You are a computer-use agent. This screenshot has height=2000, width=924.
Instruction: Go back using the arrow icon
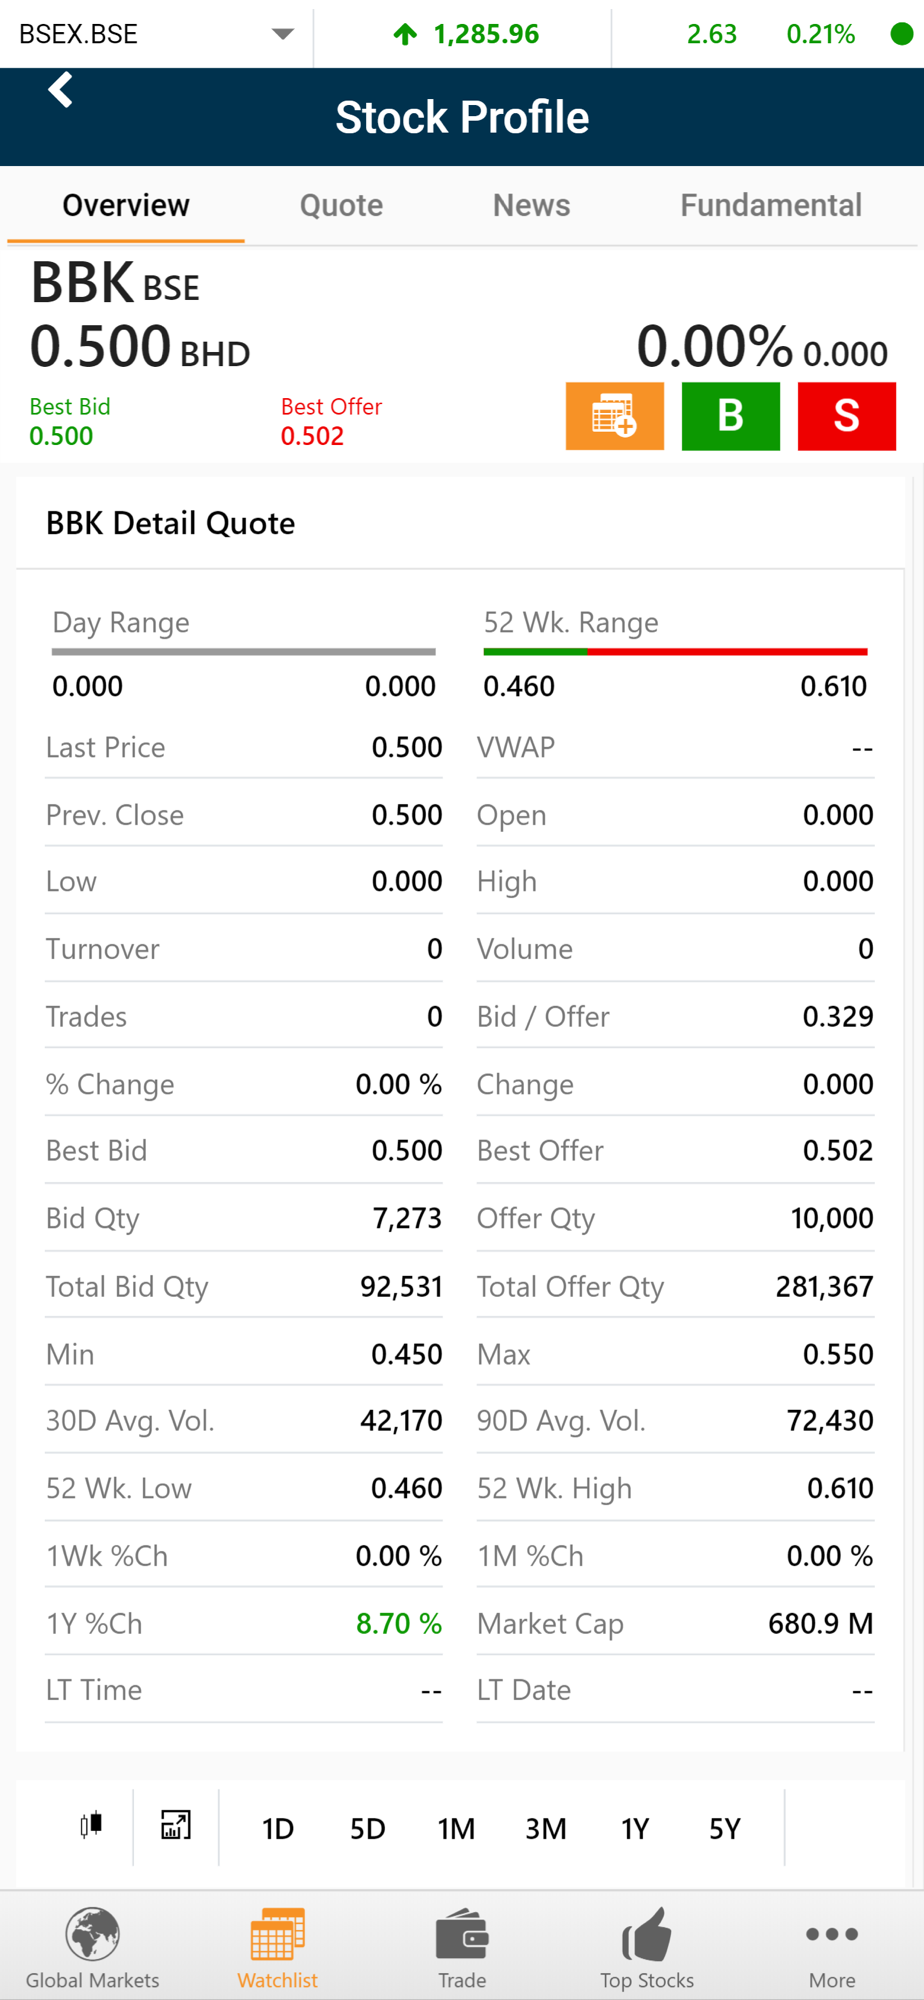61,90
